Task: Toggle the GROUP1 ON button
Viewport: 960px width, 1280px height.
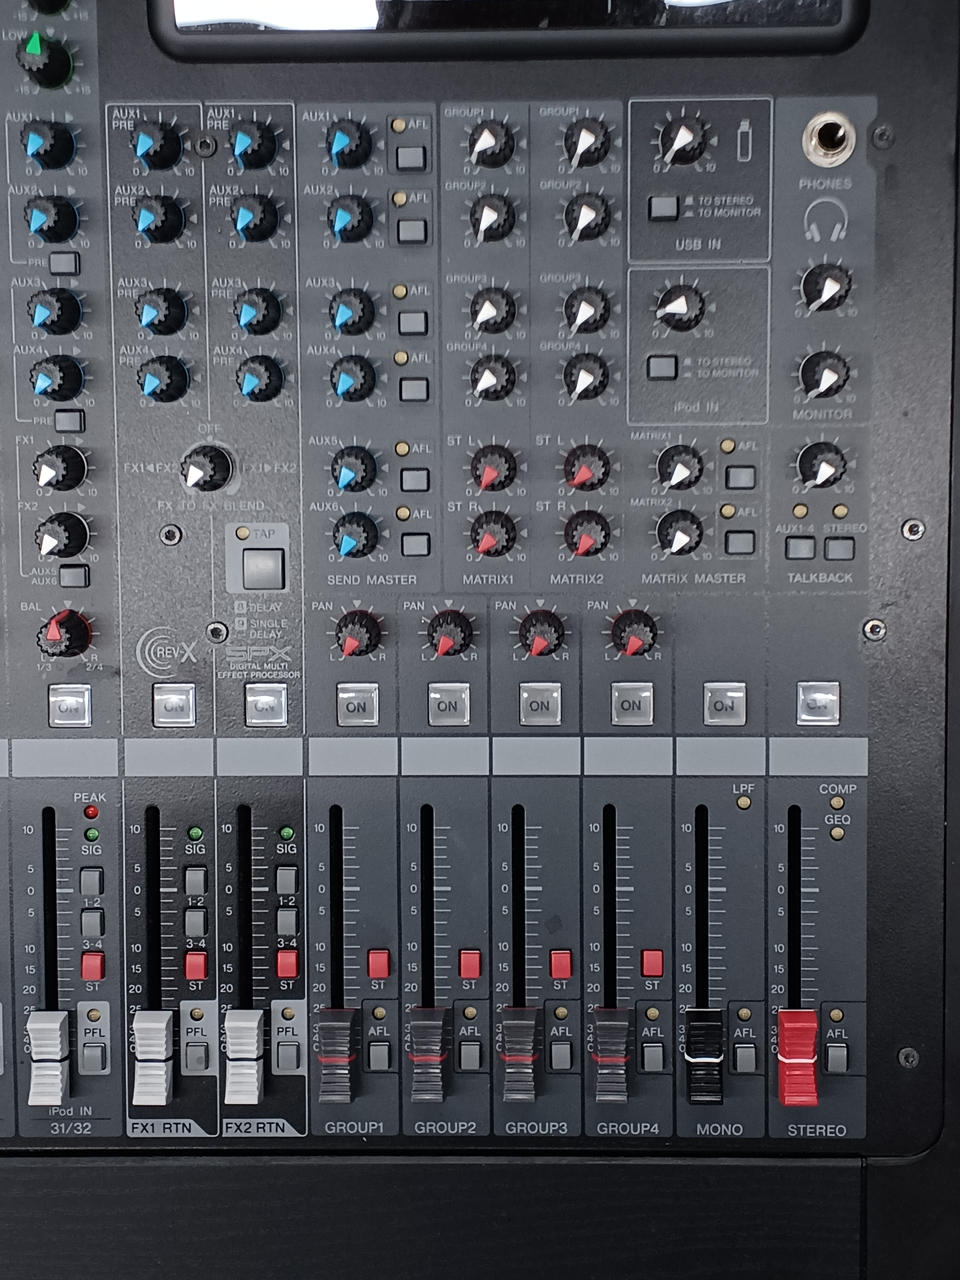Action: click(x=357, y=705)
